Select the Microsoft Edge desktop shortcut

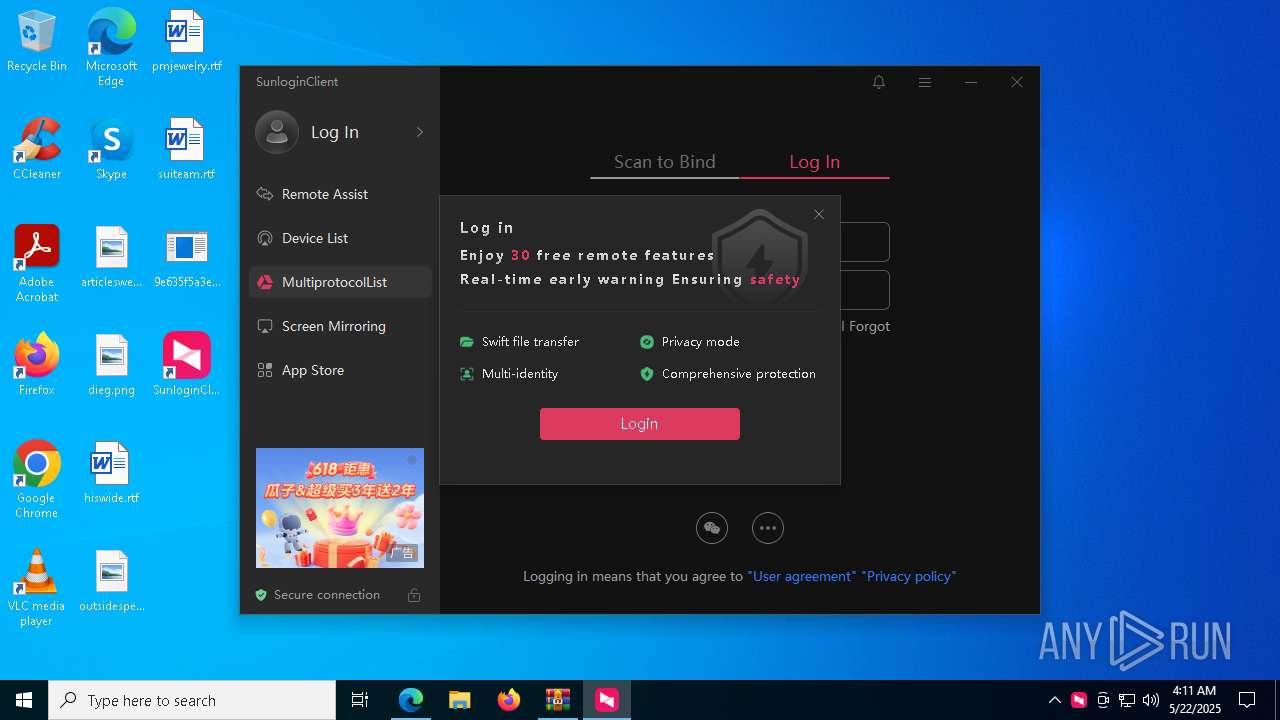111,48
